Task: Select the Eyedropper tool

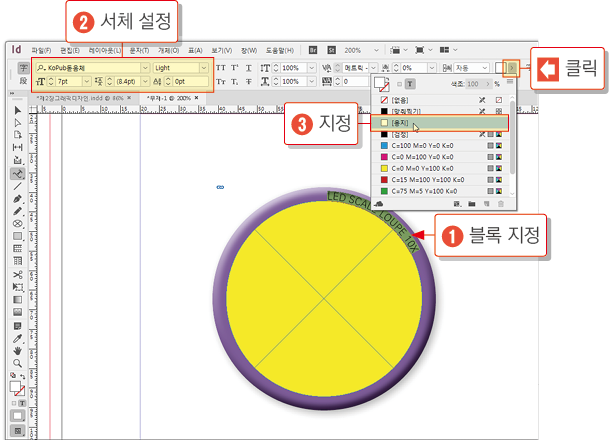Action: [17, 338]
